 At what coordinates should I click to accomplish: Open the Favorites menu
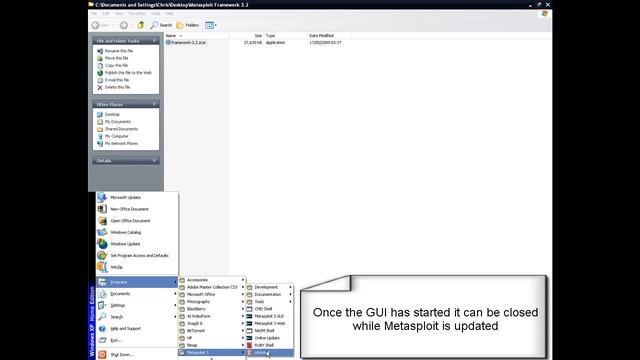[x=137, y=13]
